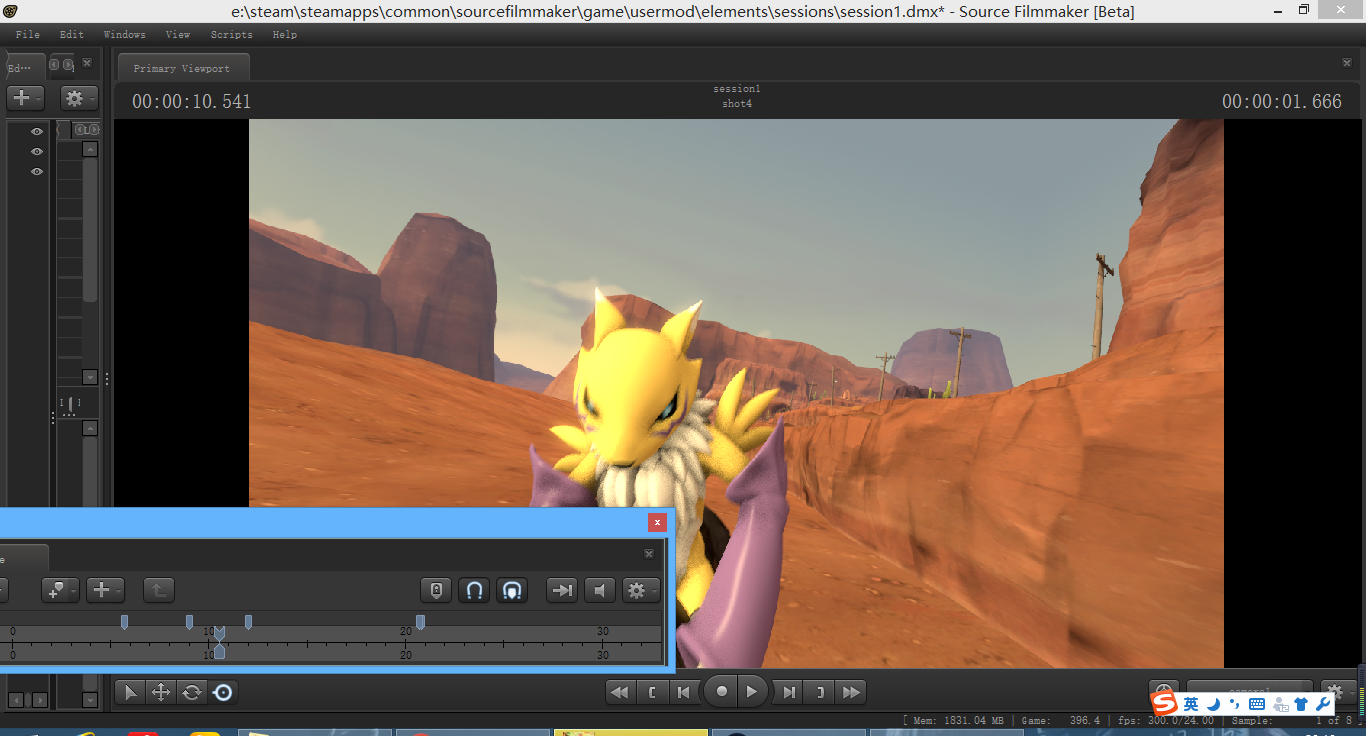This screenshot has height=736, width=1366.
Task: Toggle visibility of the first eye item
Action: 37,132
